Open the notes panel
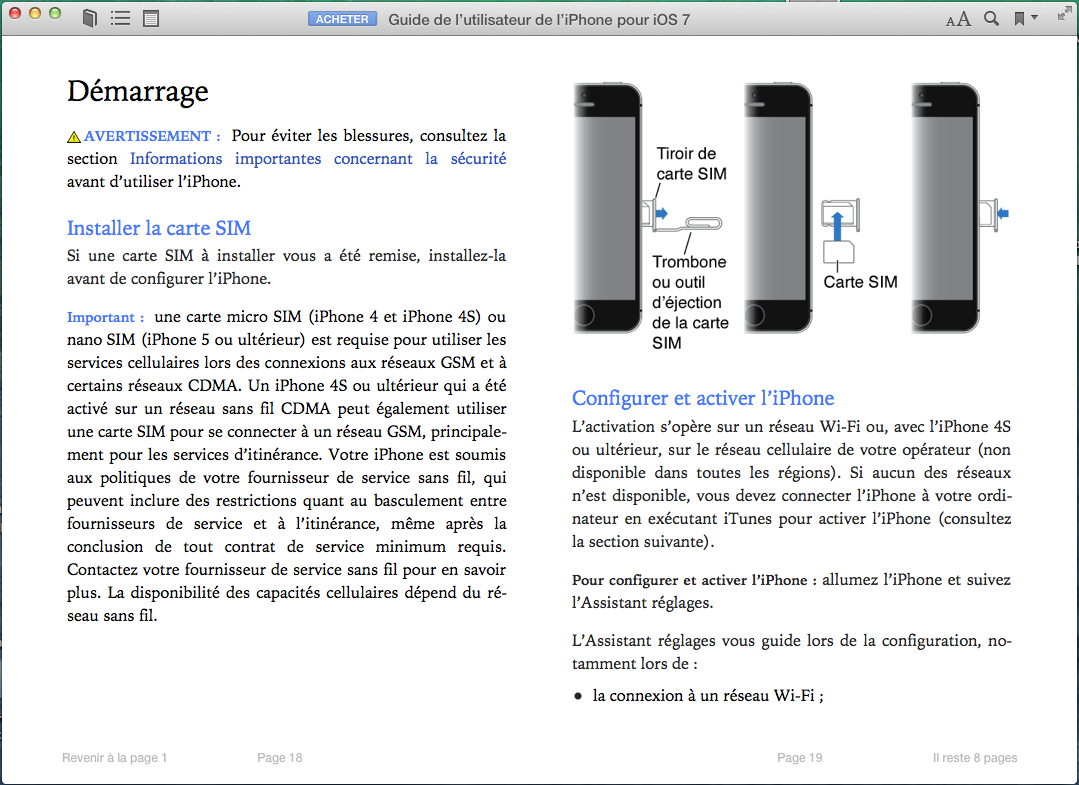 [151, 19]
